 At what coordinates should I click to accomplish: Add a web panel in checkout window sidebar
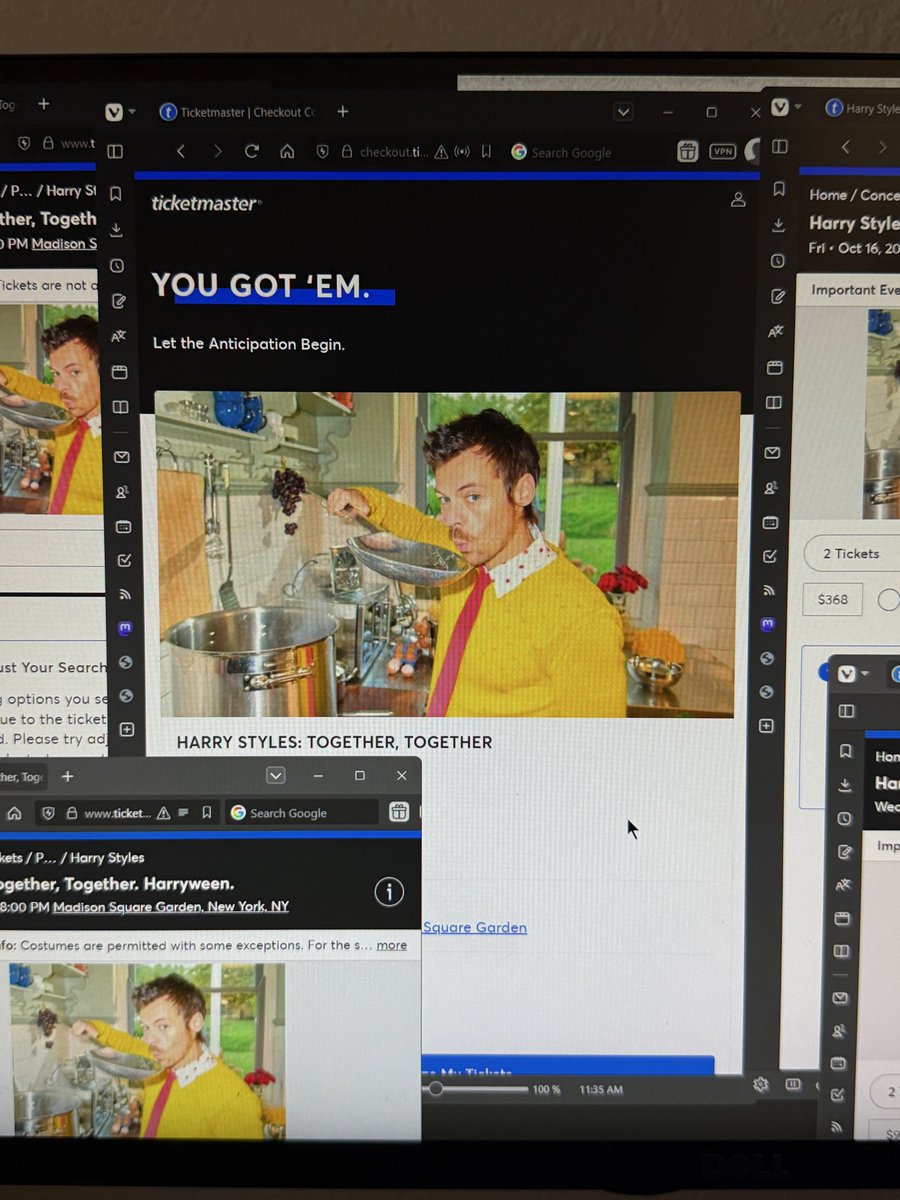pyautogui.click(x=126, y=729)
